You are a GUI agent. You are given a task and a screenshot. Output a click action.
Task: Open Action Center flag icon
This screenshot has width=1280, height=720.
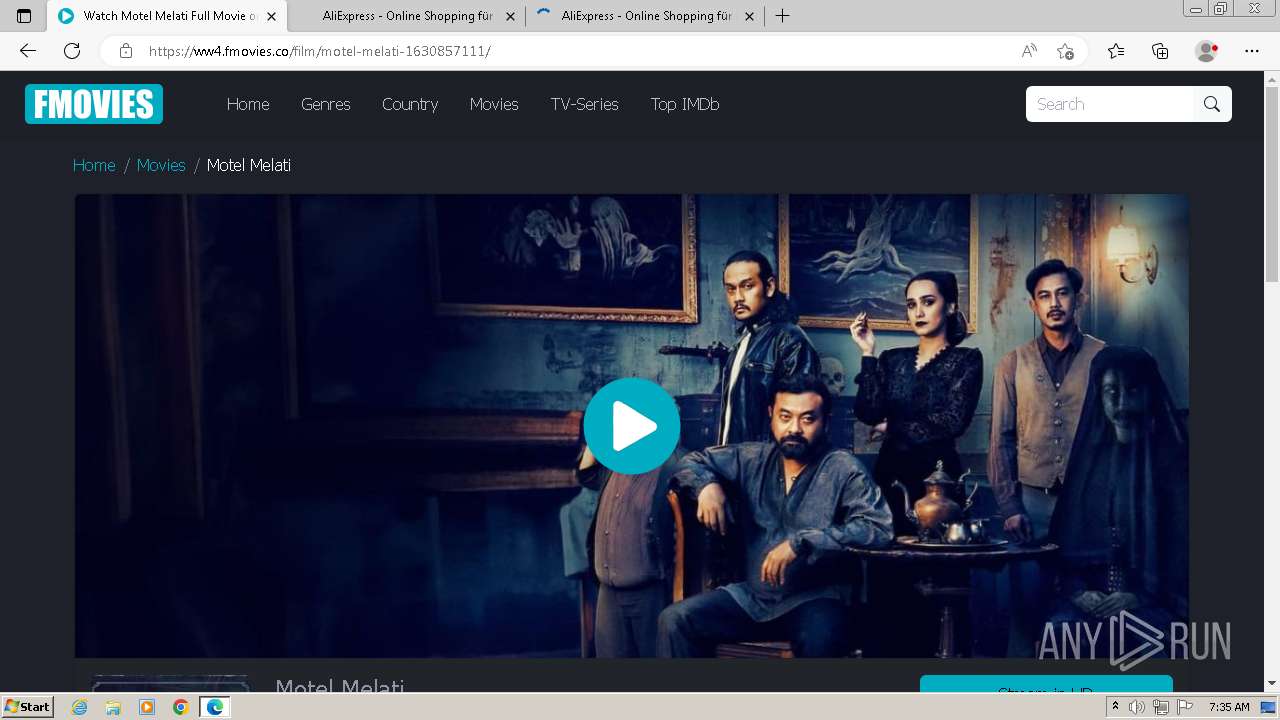(1185, 707)
